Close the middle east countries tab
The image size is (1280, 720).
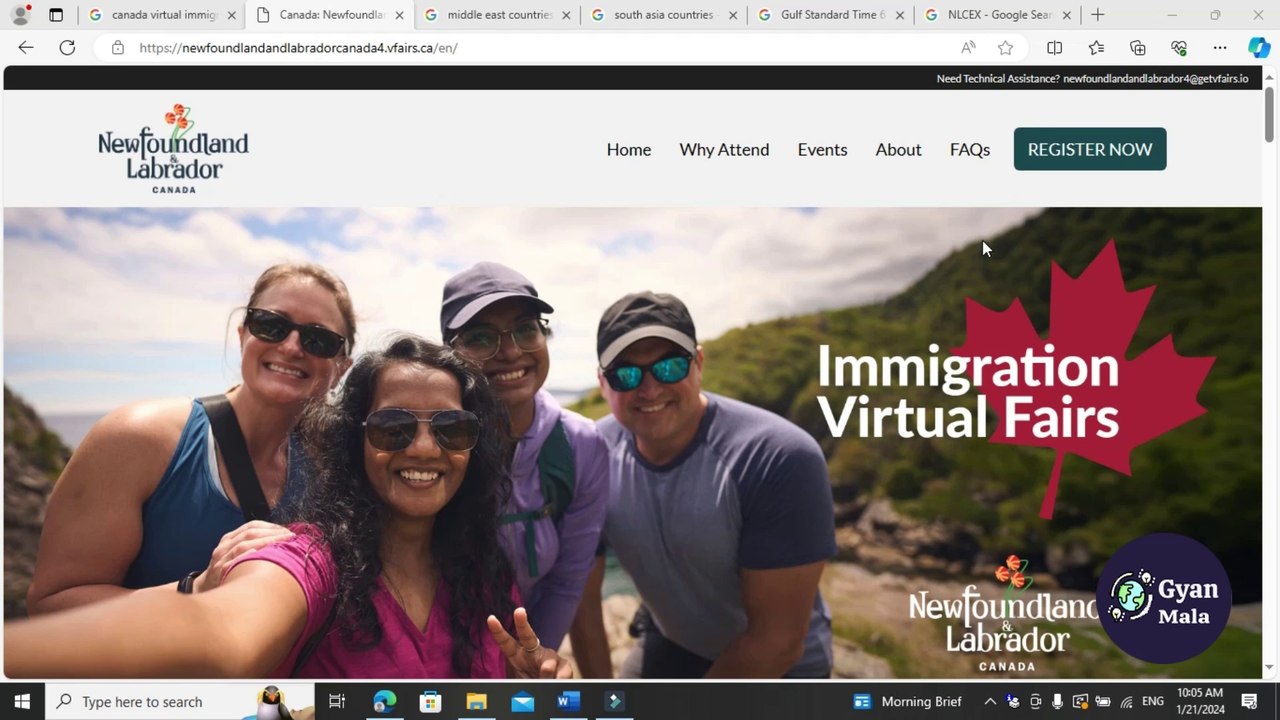click(566, 15)
